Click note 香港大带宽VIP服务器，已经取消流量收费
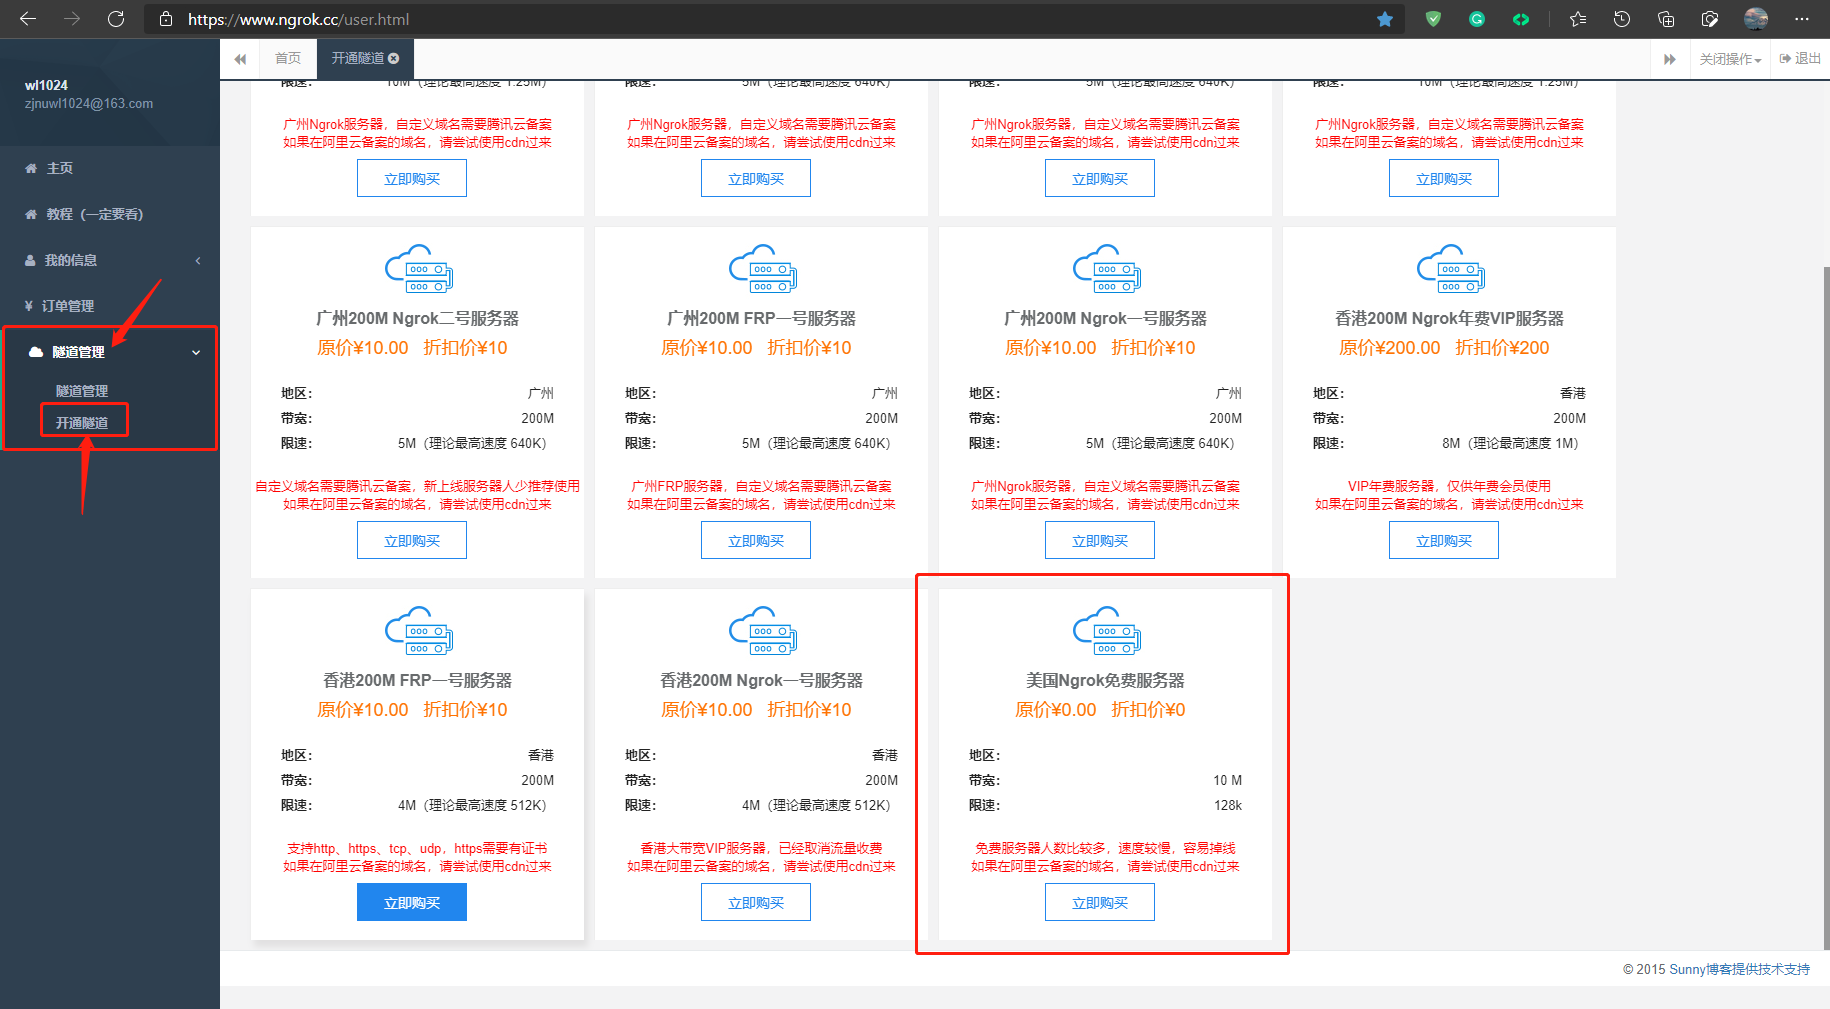The image size is (1830, 1009). 761,848
